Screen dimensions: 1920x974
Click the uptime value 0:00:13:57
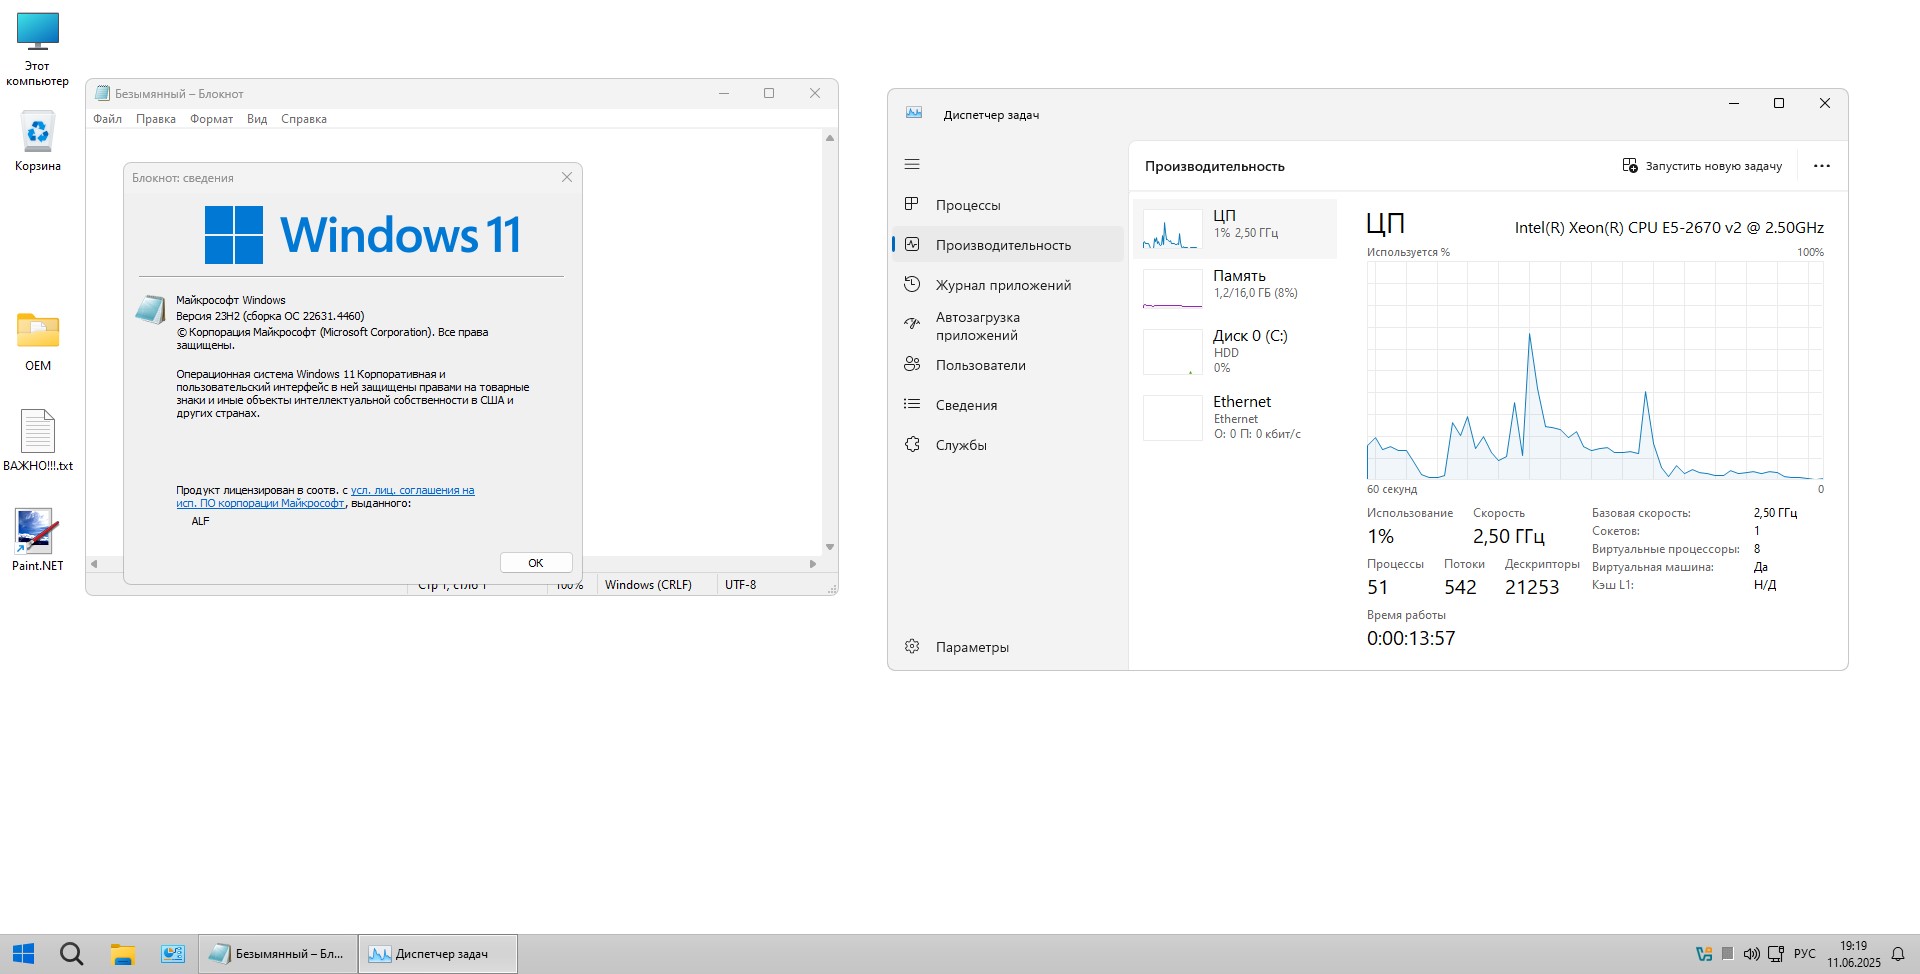(x=1411, y=638)
